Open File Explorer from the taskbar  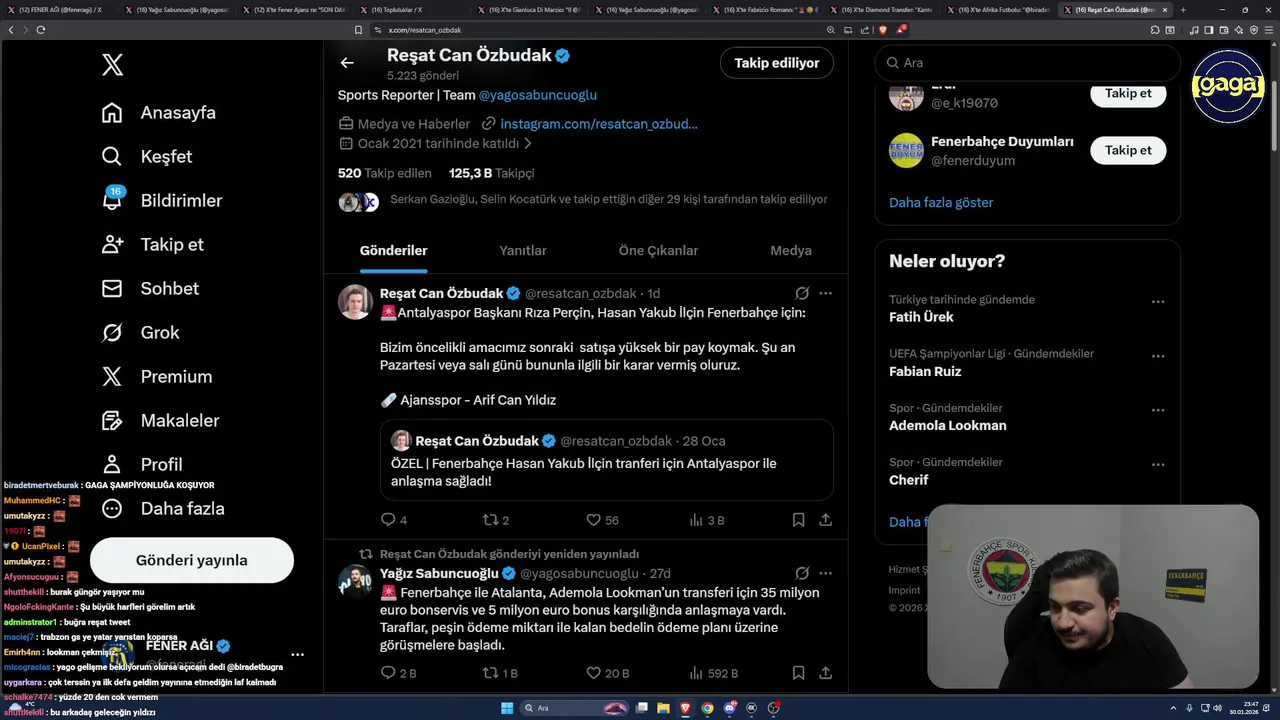click(x=663, y=708)
